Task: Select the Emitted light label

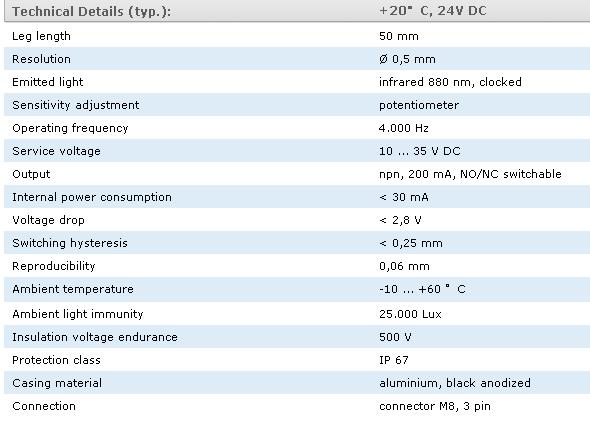Action: coord(48,82)
